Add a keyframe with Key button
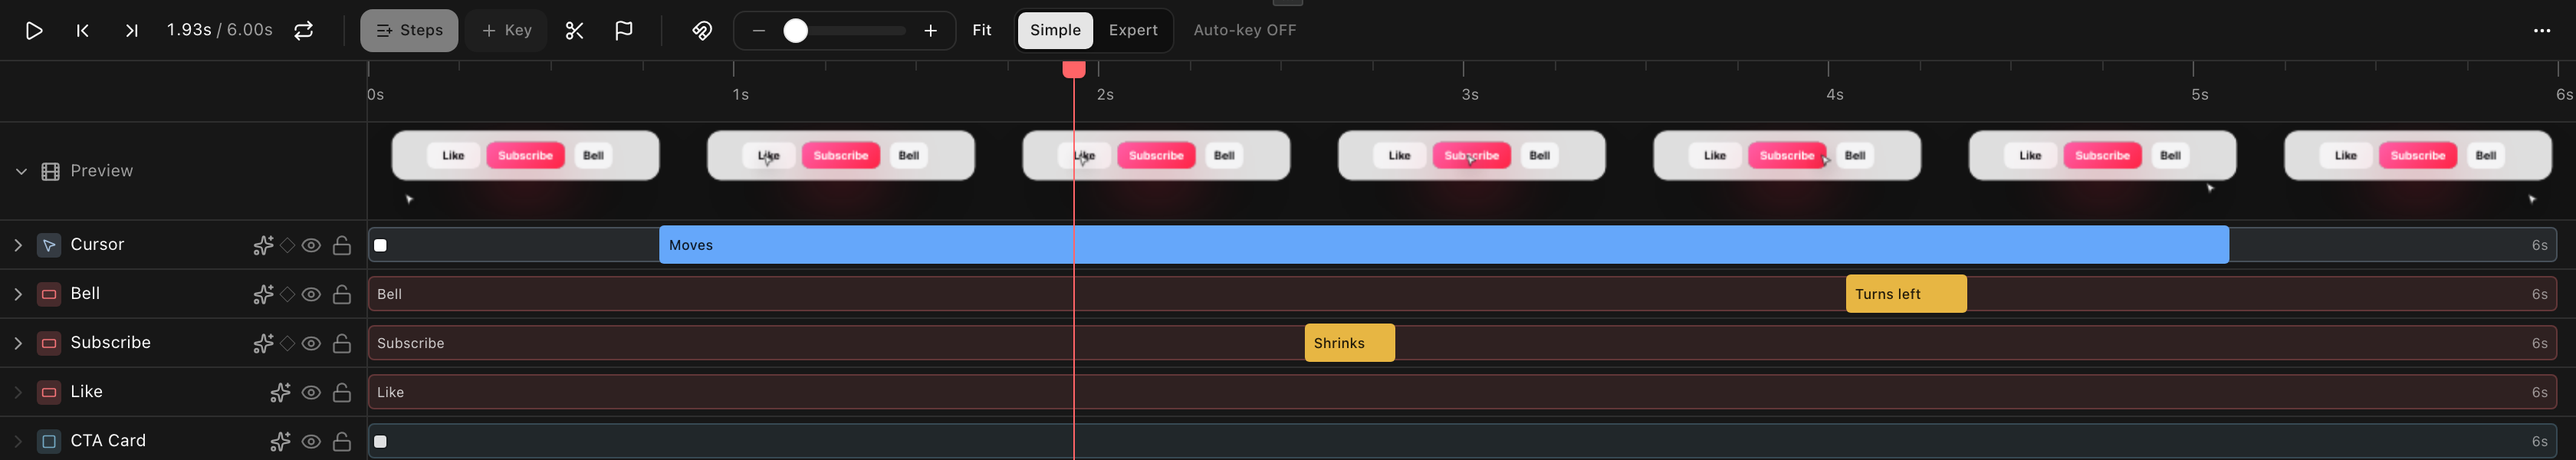Viewport: 2576px width, 460px height. [x=506, y=31]
